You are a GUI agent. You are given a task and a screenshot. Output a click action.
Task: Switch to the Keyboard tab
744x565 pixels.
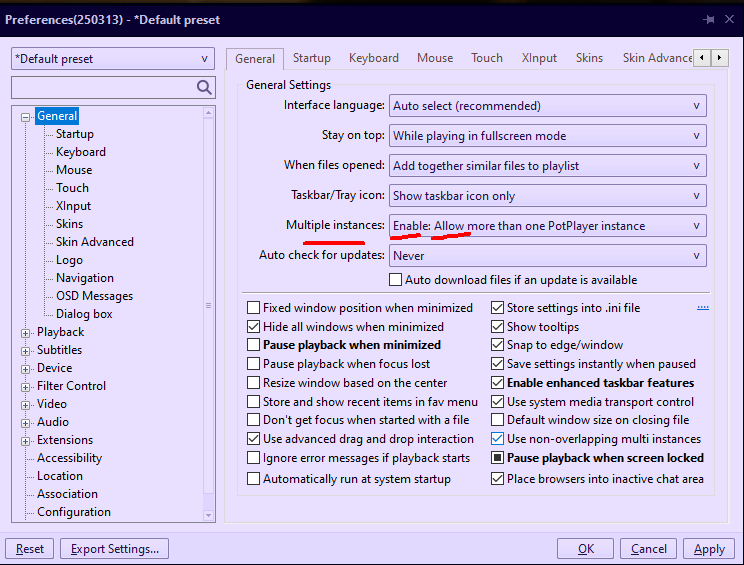point(374,58)
